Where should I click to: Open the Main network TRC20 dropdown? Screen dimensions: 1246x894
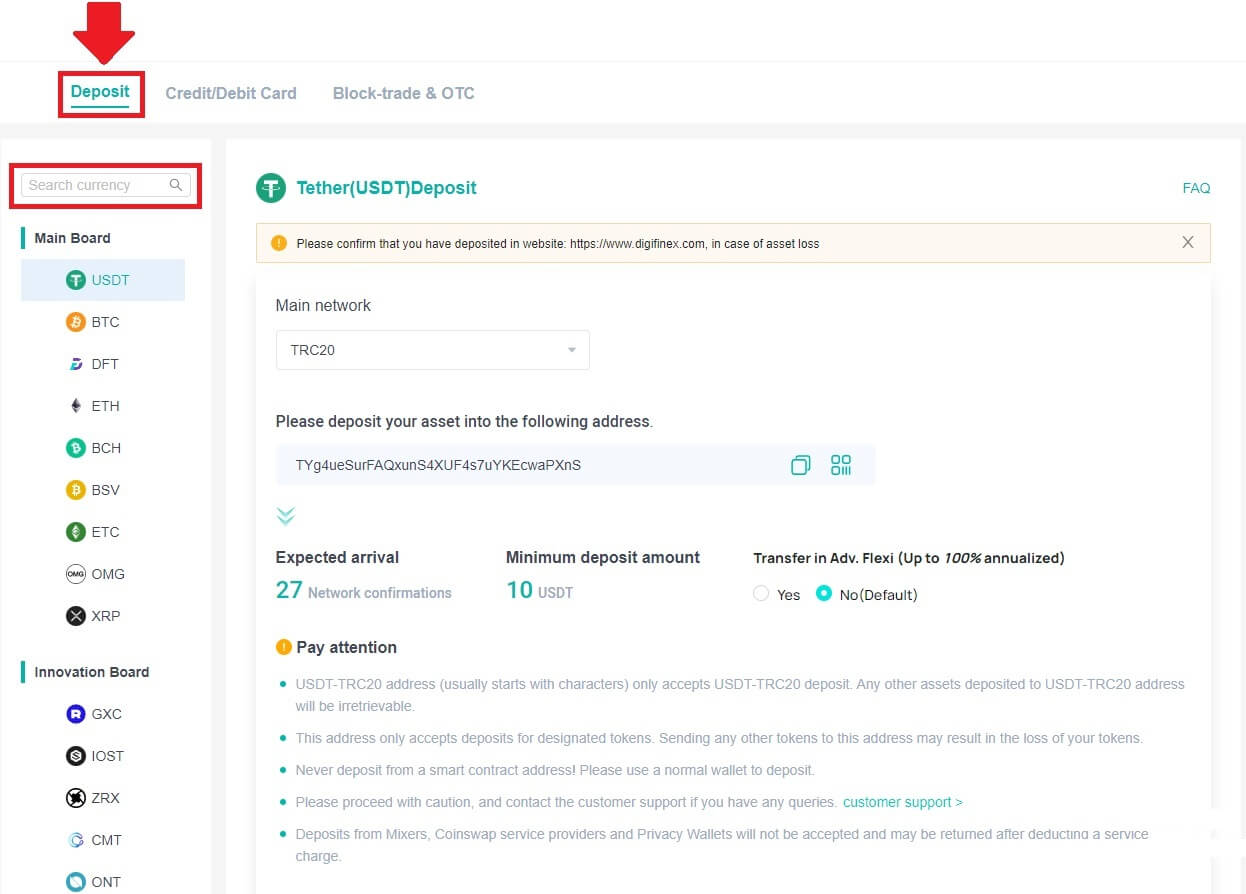click(x=432, y=350)
